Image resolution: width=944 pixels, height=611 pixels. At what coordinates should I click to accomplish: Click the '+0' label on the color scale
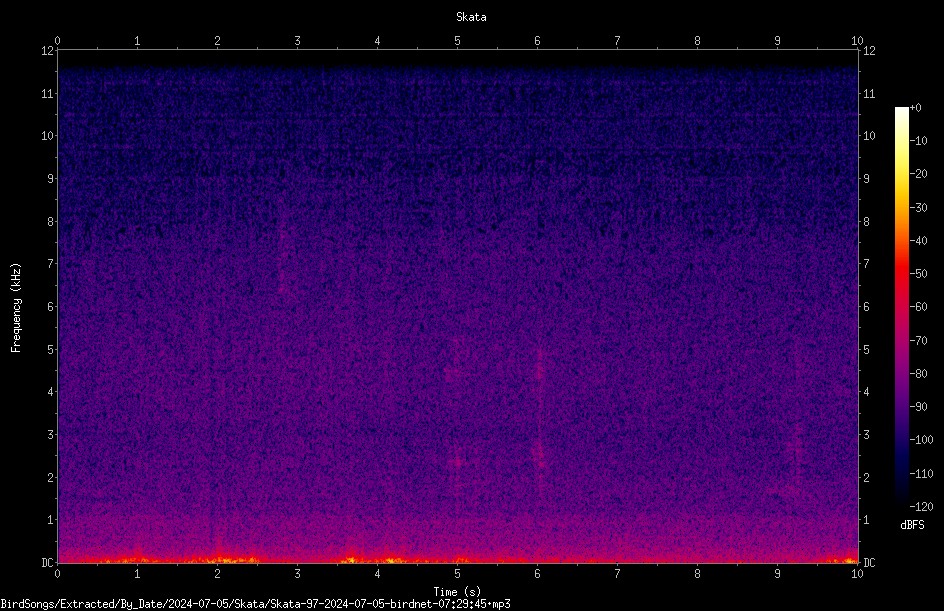915,108
